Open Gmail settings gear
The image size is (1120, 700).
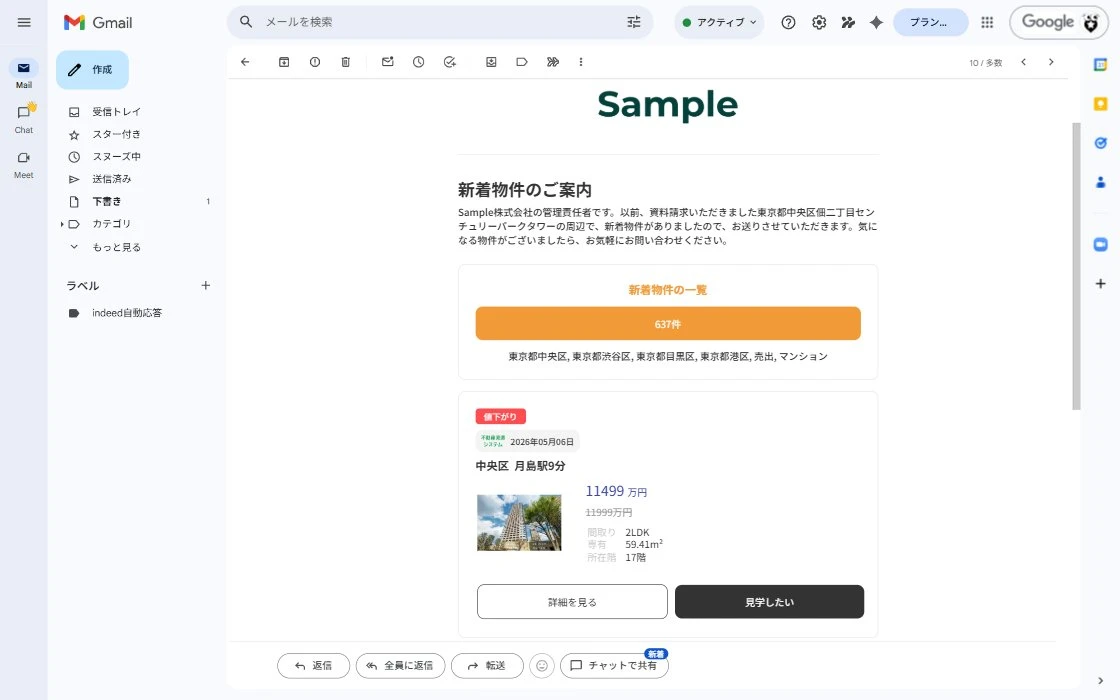pyautogui.click(x=819, y=22)
